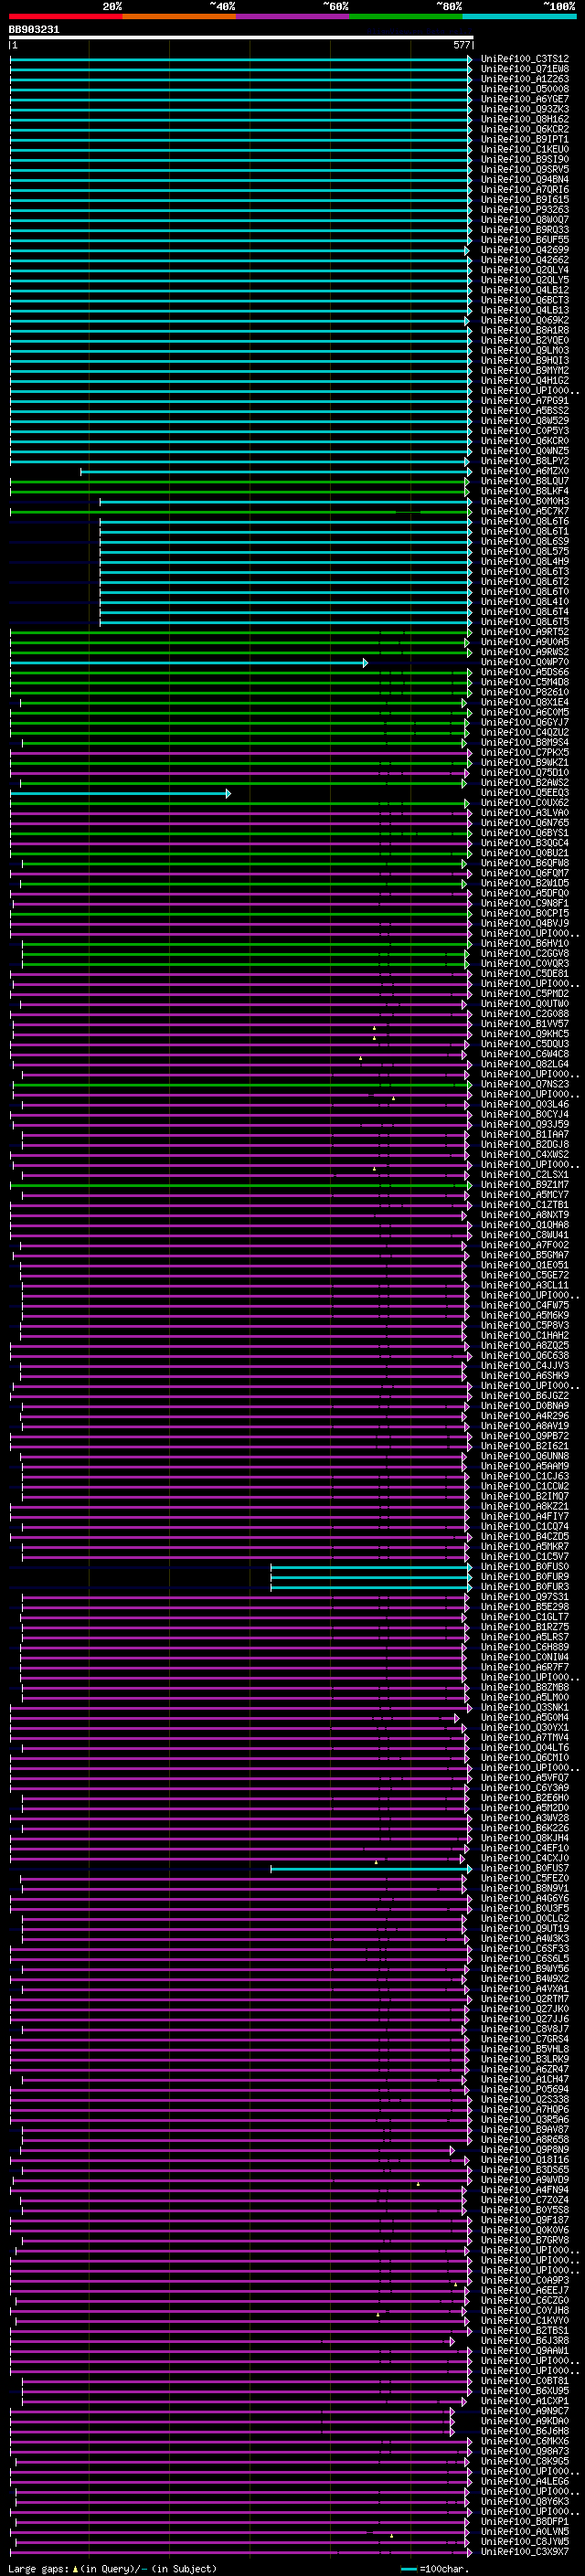585x2576 pixels.
Task: Select the UniRef100_C5FEZ0 label
Action: coord(525,1878)
